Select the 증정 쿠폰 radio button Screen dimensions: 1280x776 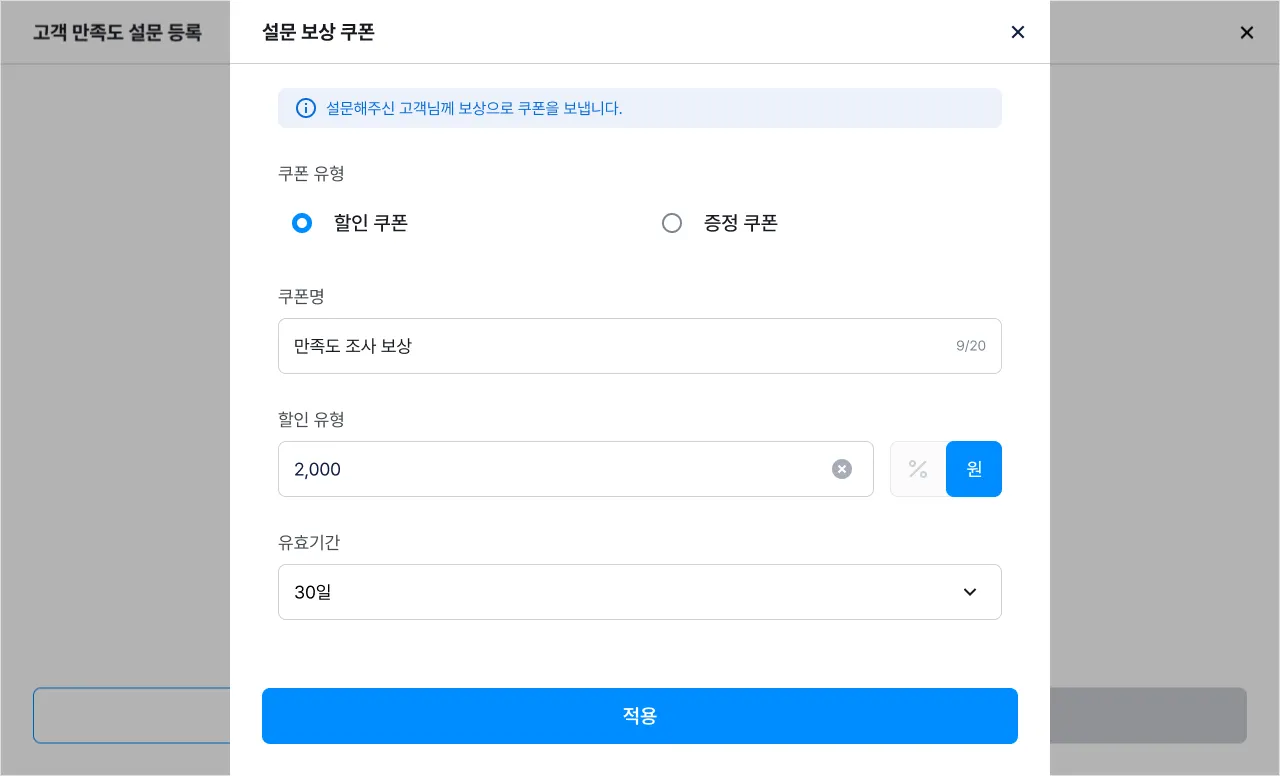[672, 223]
